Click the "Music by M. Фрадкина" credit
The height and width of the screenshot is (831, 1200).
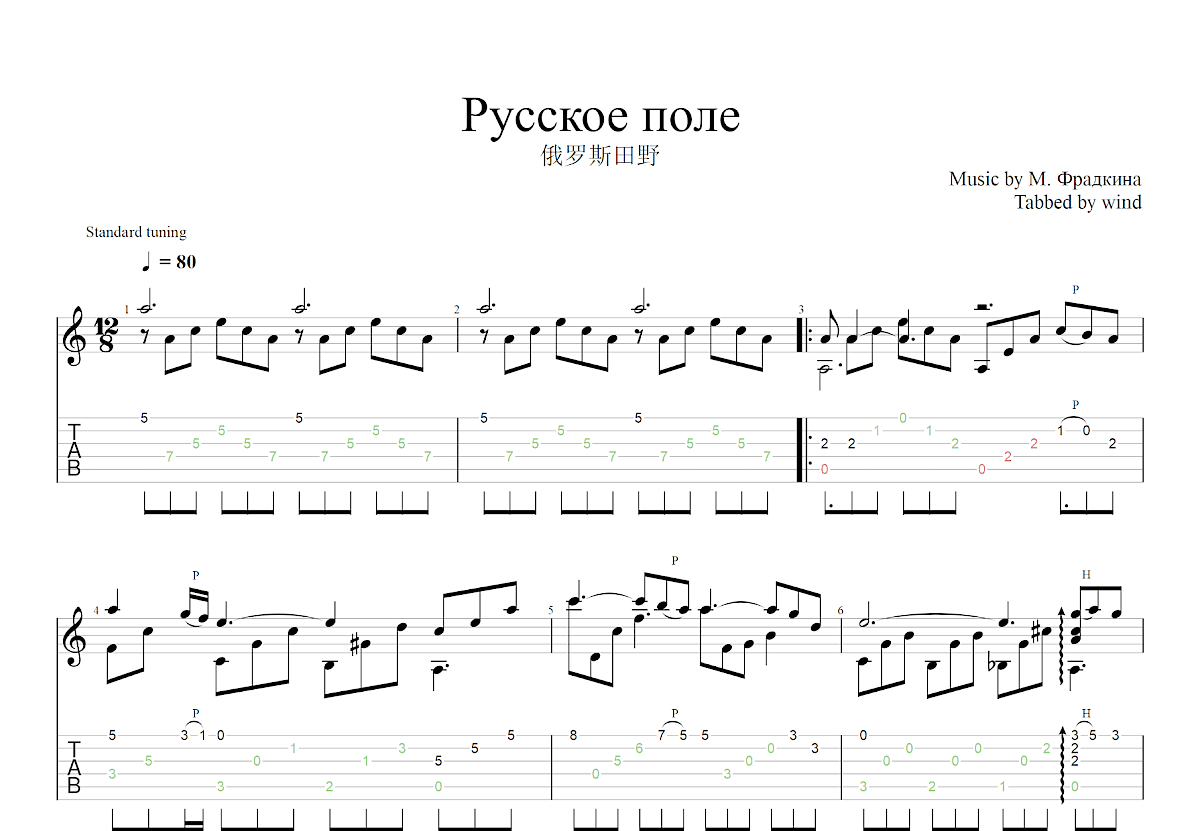(x=1044, y=179)
